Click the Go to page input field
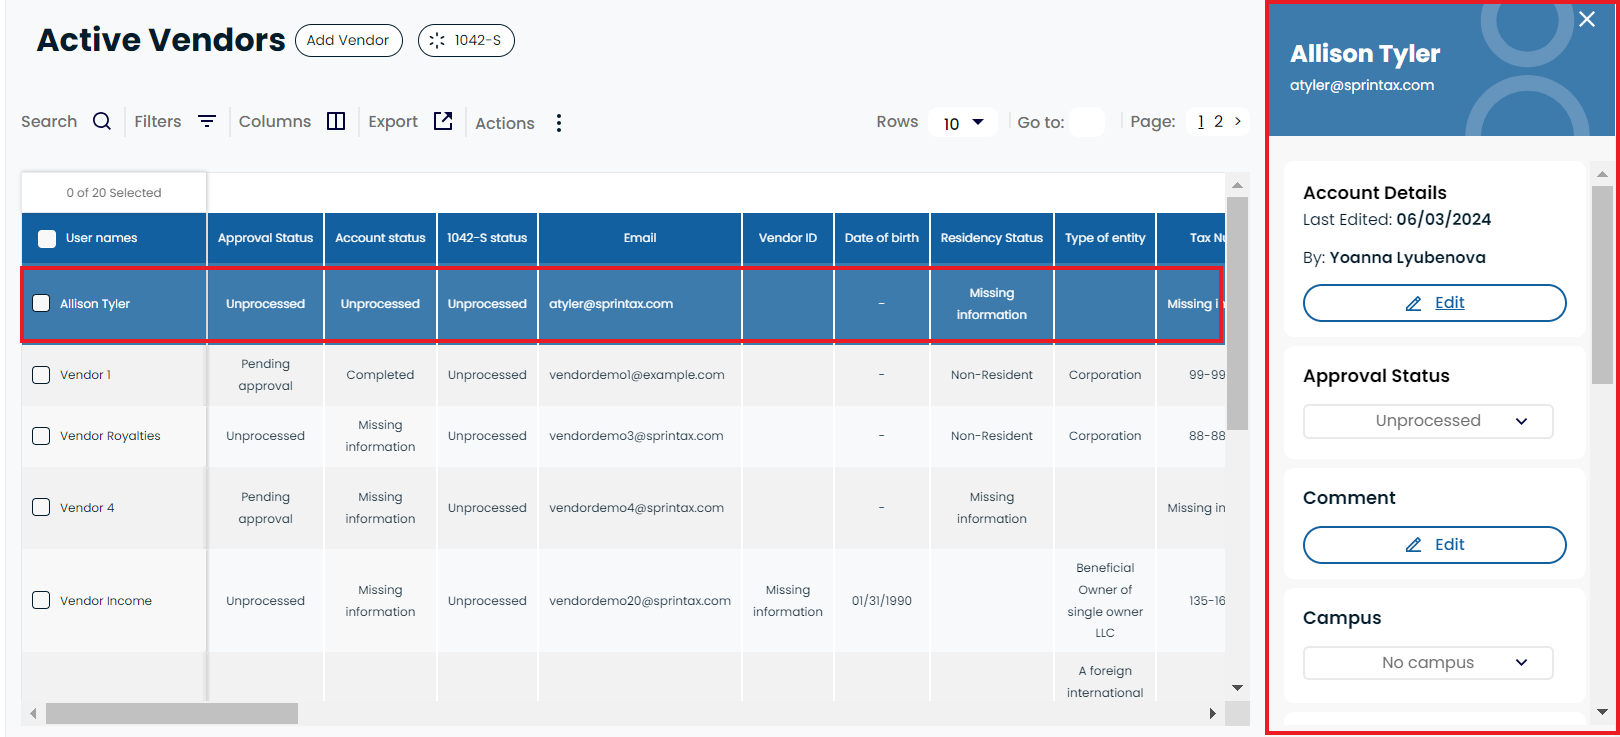 point(1087,122)
